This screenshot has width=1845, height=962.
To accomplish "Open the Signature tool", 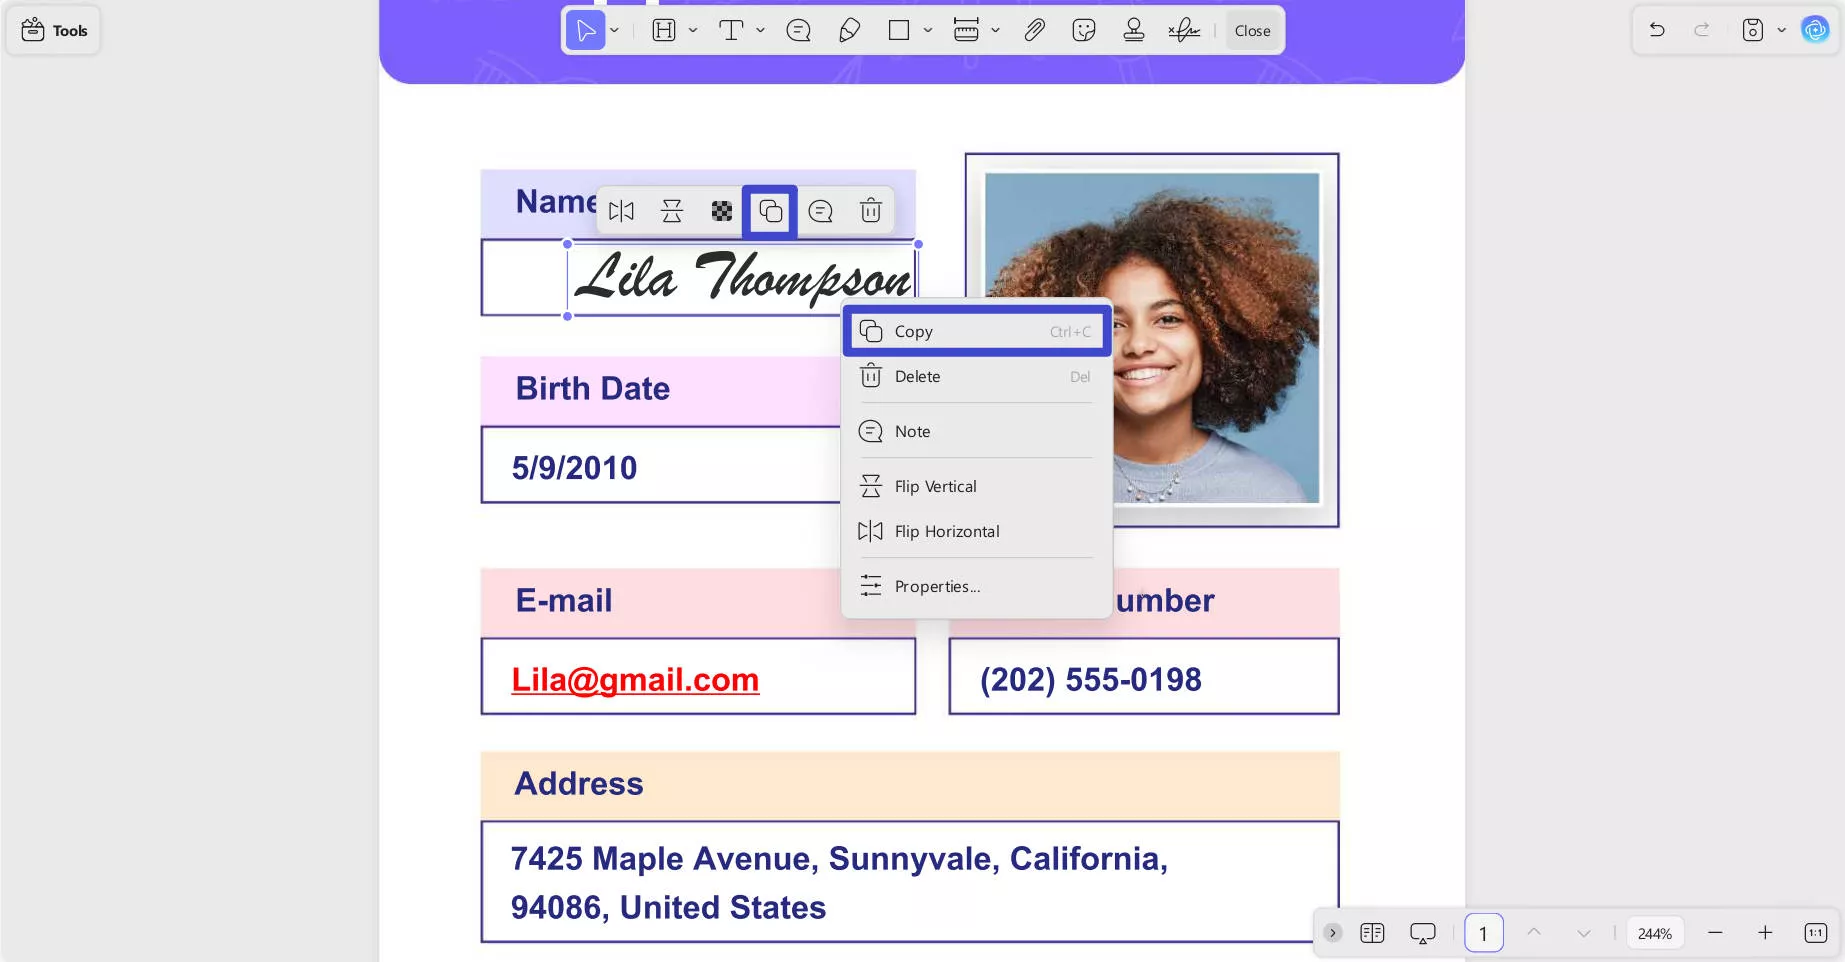I will [1184, 30].
